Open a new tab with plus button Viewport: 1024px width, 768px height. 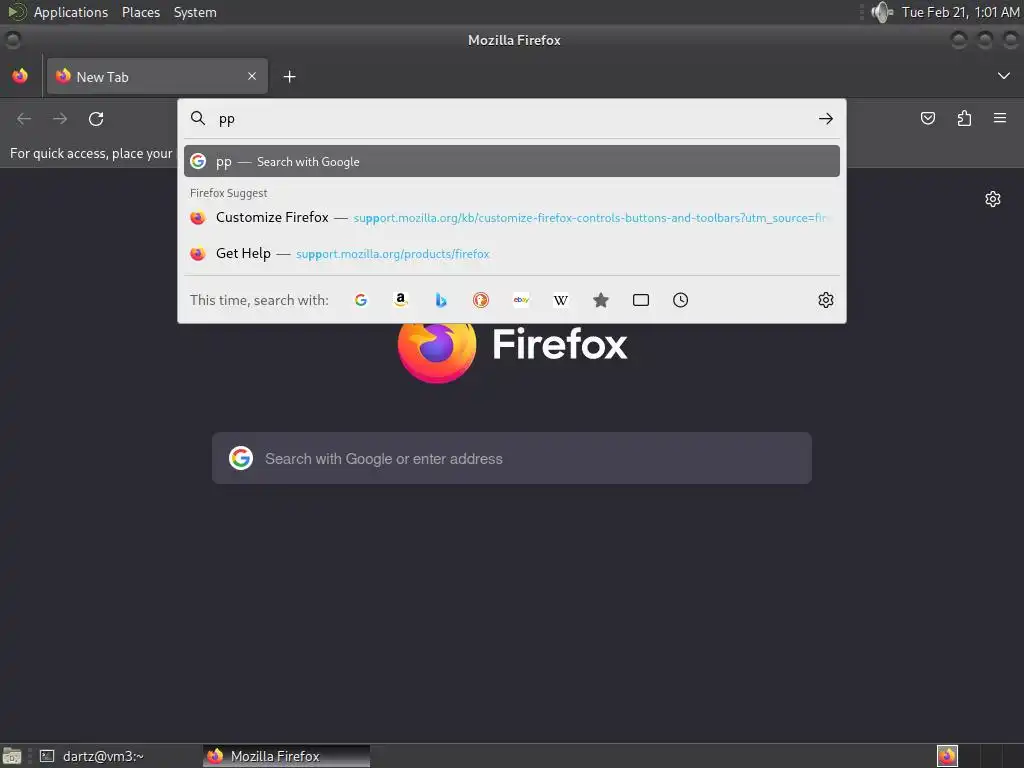[x=289, y=77]
